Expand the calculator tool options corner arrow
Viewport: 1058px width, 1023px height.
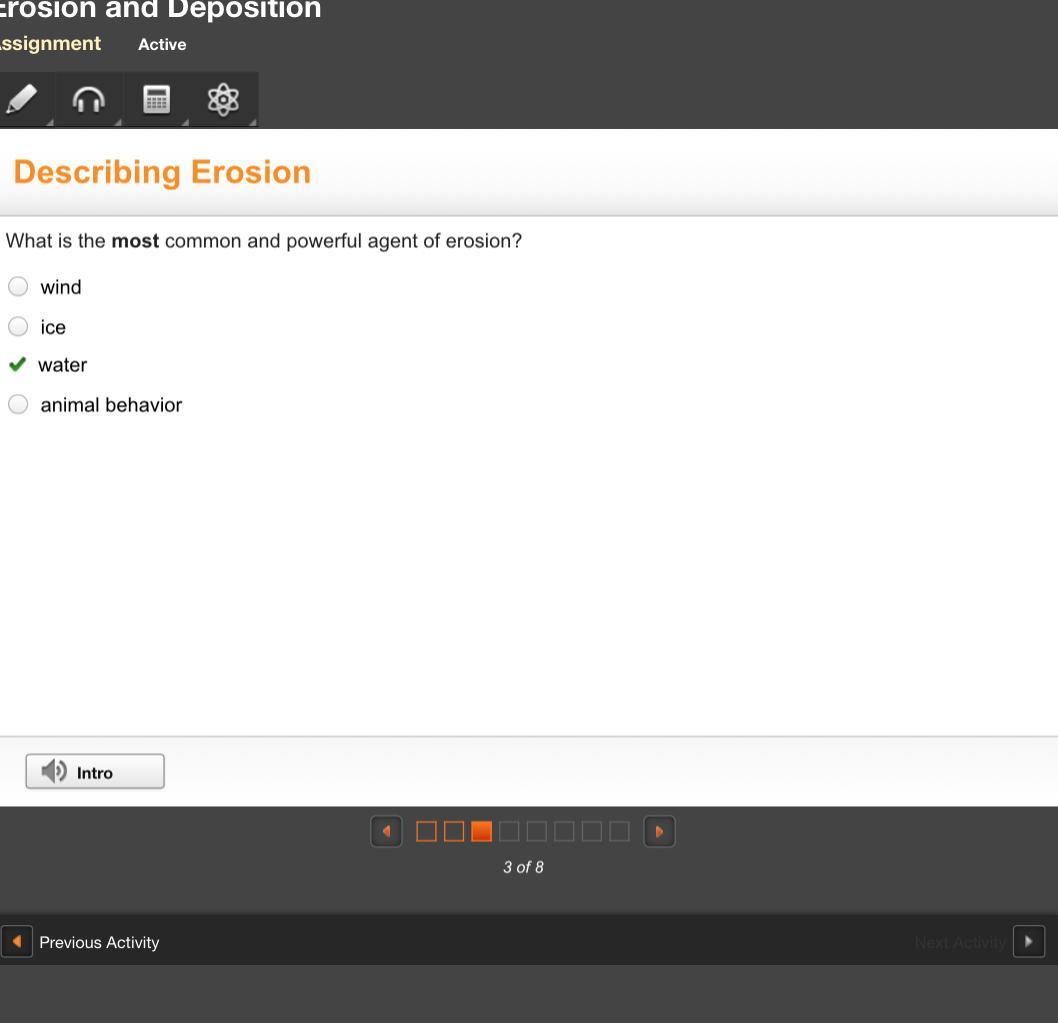coord(185,122)
